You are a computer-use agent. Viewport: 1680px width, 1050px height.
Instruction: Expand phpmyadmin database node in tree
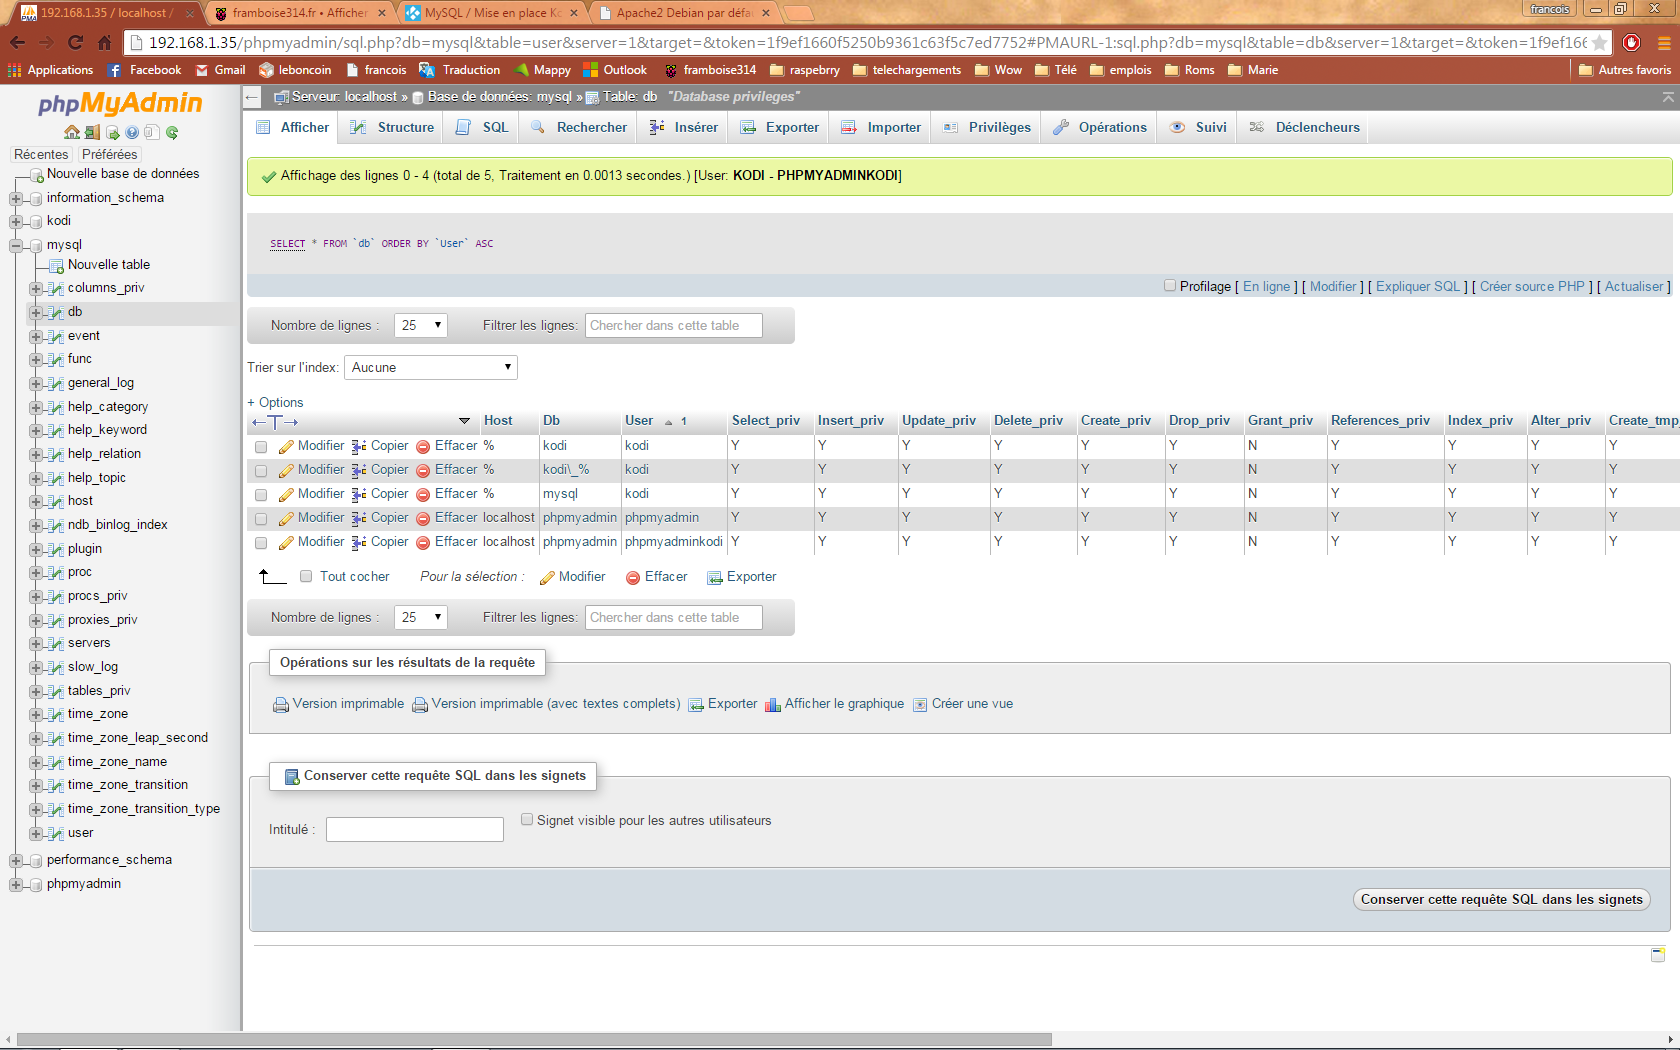point(16,884)
